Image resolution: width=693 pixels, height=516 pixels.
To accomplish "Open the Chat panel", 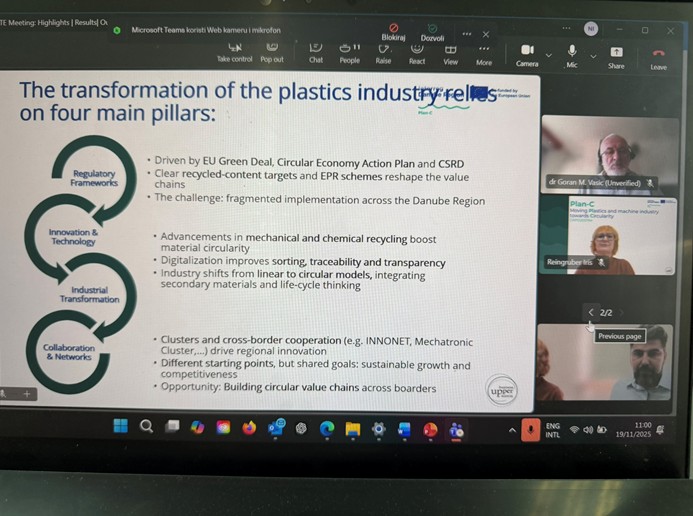I will coord(316,51).
